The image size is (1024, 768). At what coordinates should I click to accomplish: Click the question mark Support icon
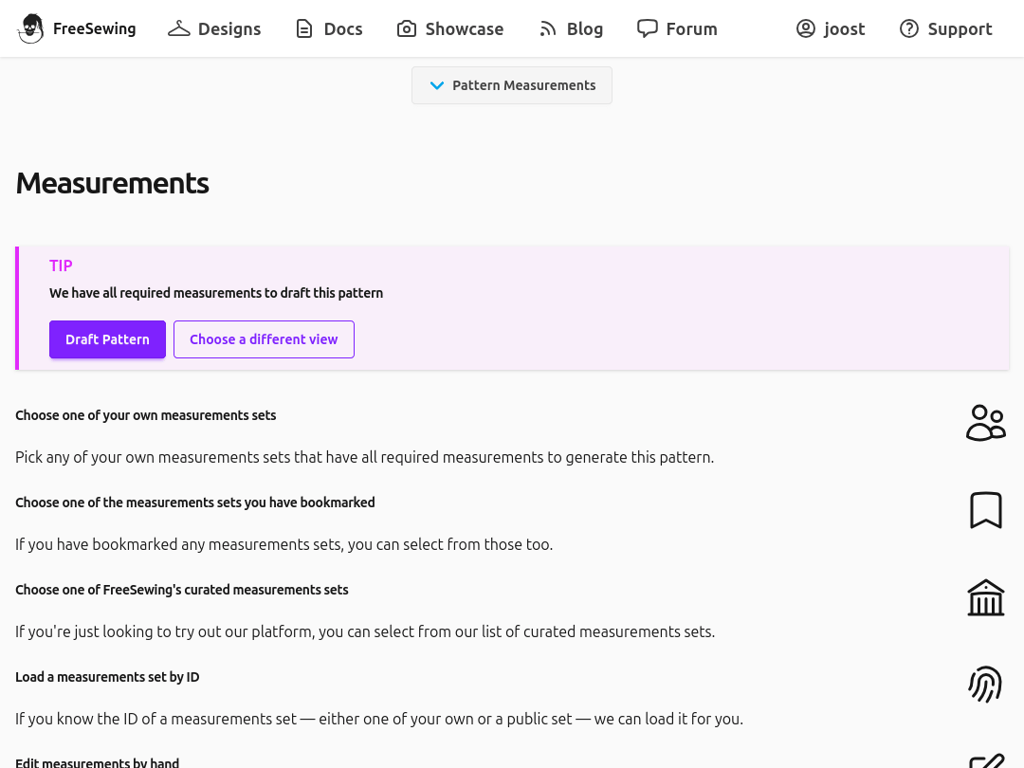[x=909, y=29]
